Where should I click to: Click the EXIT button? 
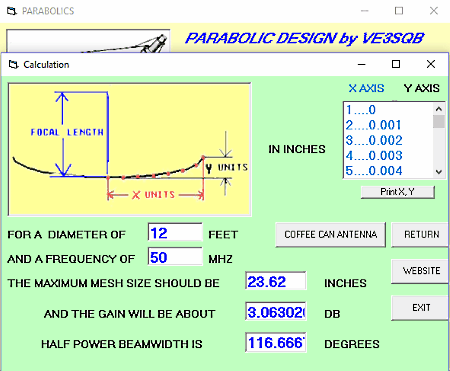420,308
